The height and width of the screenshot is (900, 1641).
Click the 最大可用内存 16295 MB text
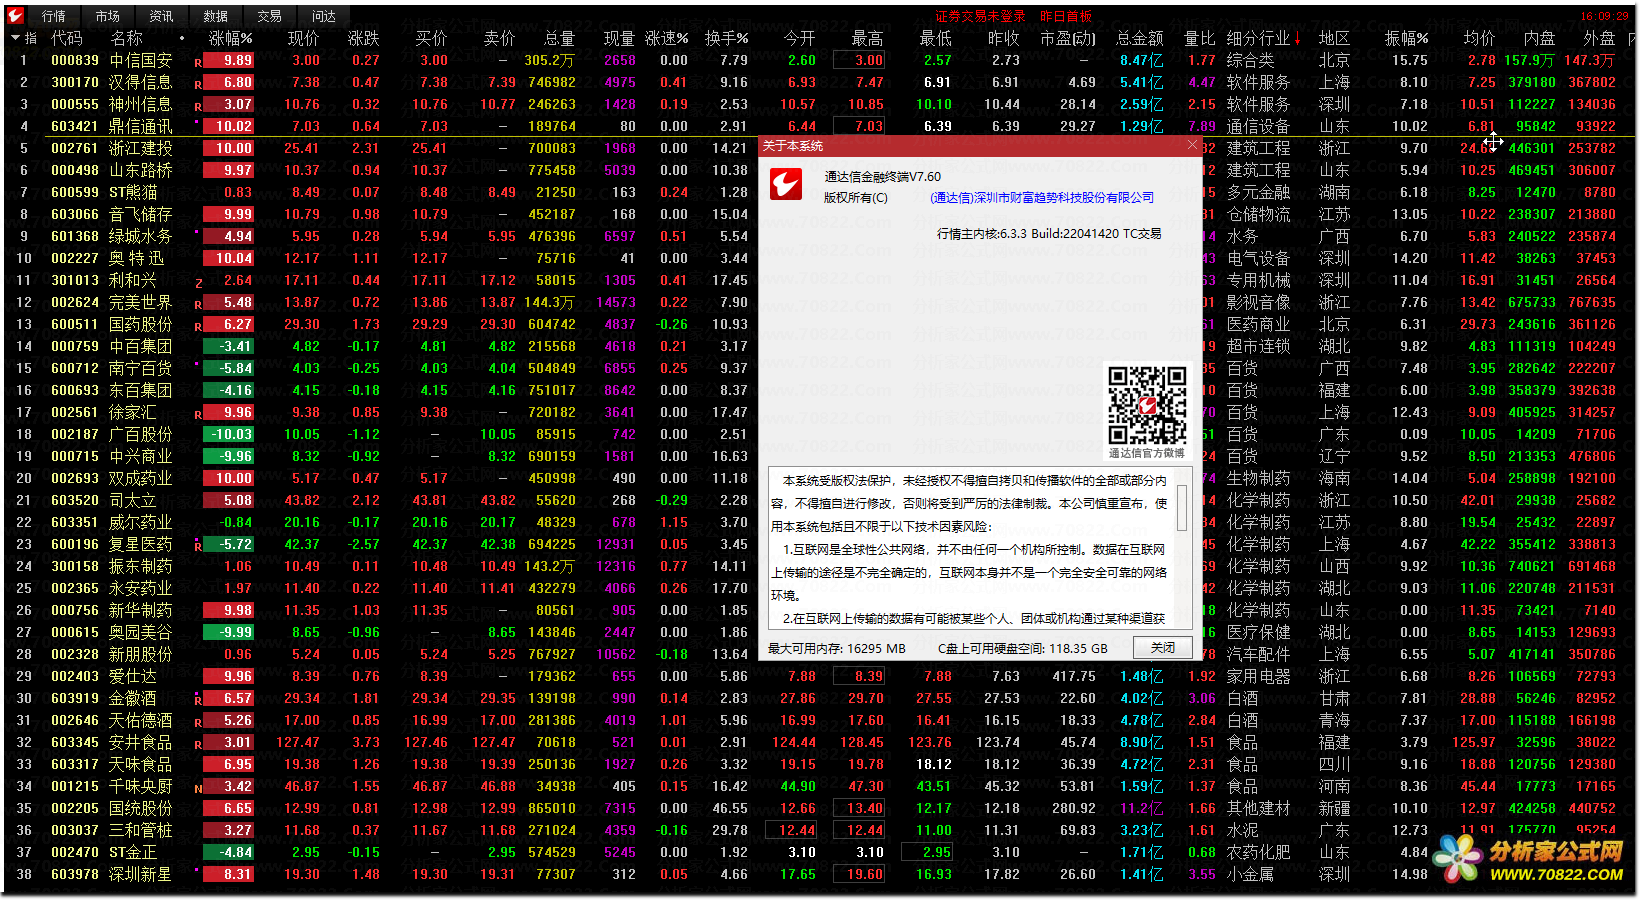(x=837, y=649)
